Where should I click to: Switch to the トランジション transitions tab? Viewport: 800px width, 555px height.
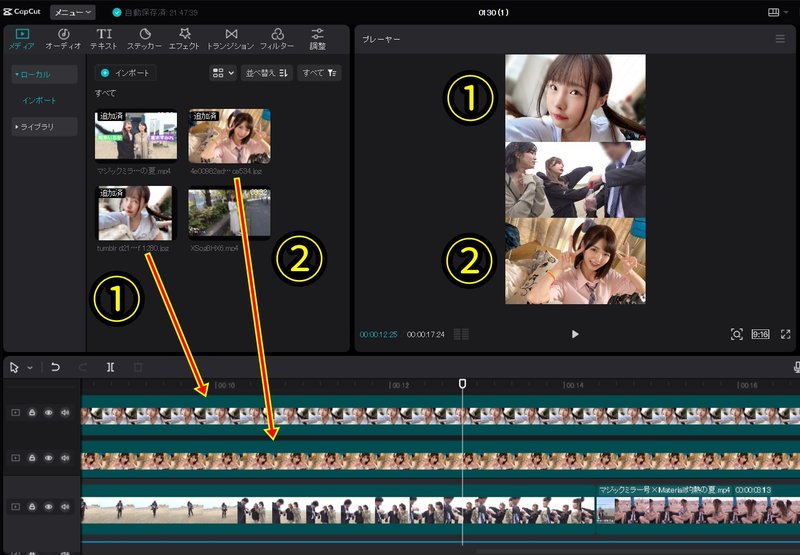click(230, 39)
